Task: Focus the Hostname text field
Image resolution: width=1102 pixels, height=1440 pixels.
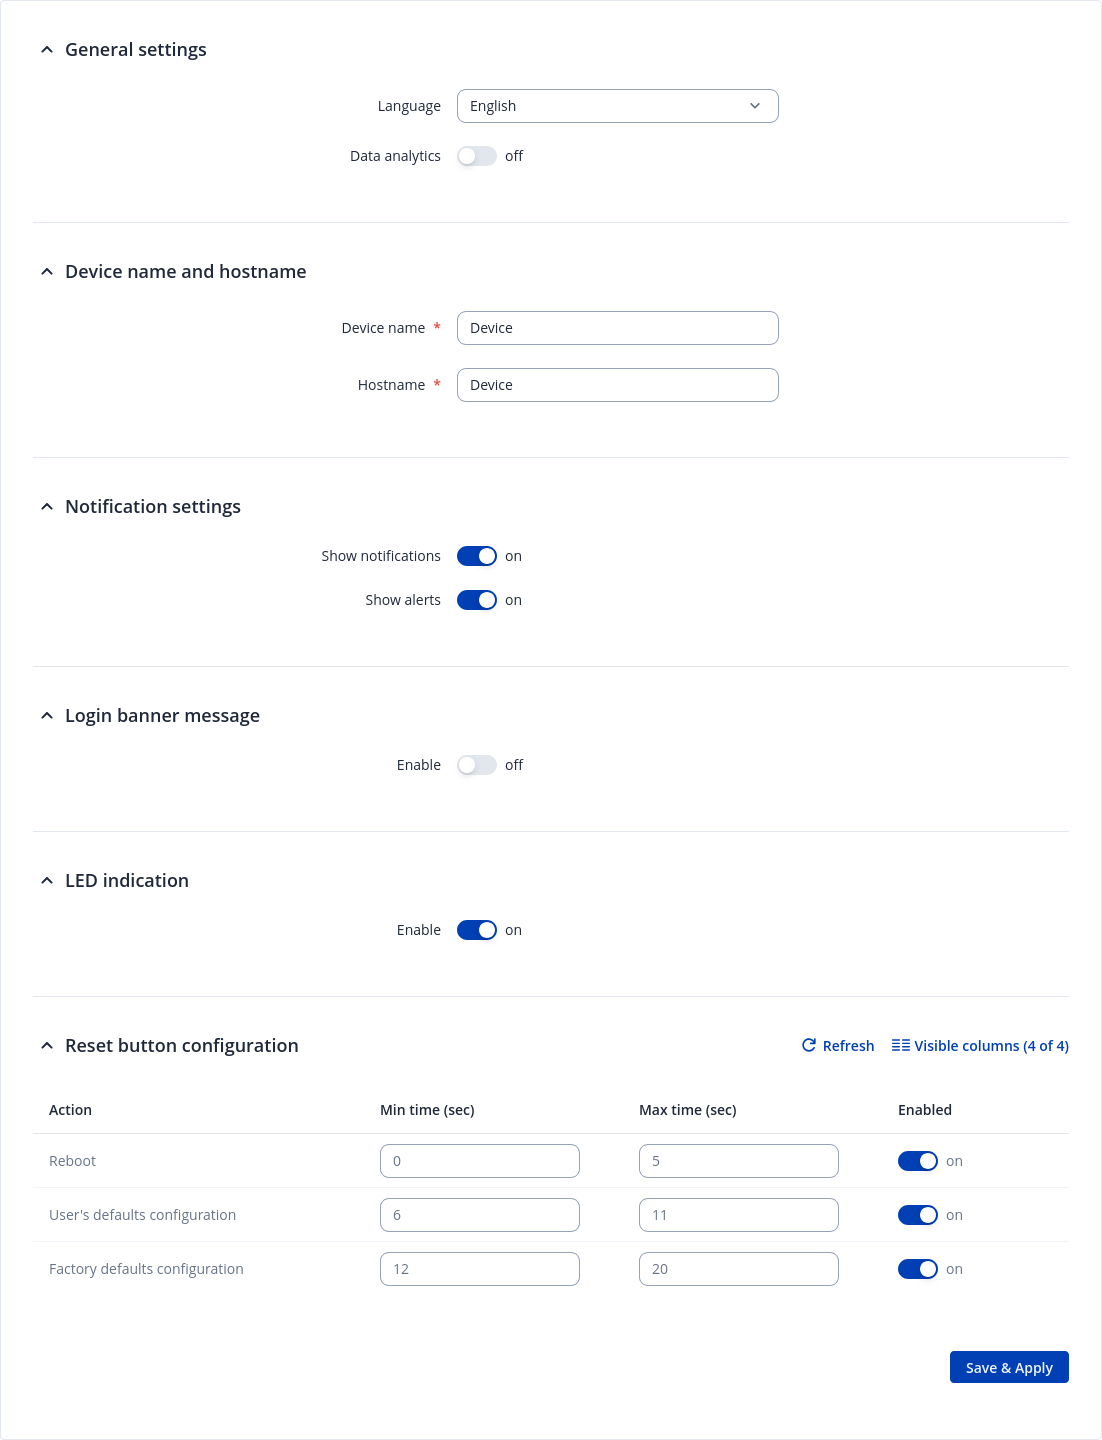Action: [x=617, y=385]
